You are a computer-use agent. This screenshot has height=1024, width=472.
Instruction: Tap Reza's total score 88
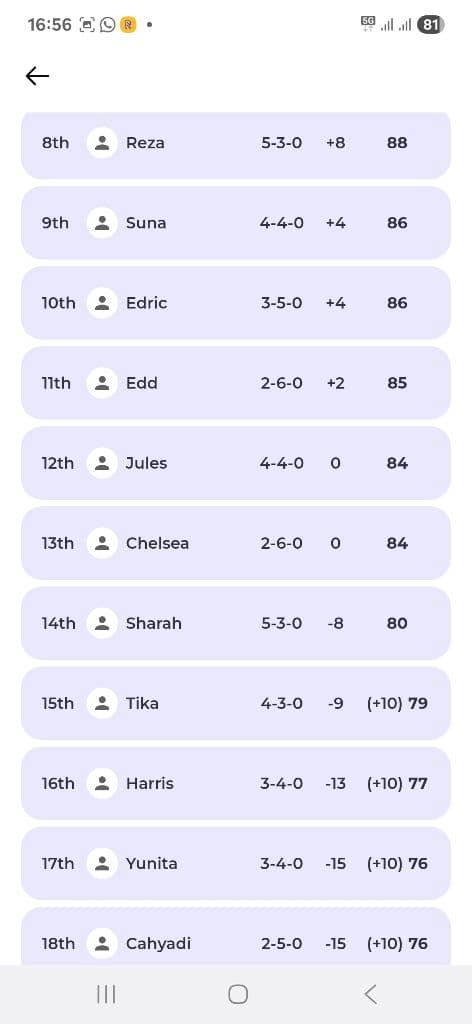(397, 143)
